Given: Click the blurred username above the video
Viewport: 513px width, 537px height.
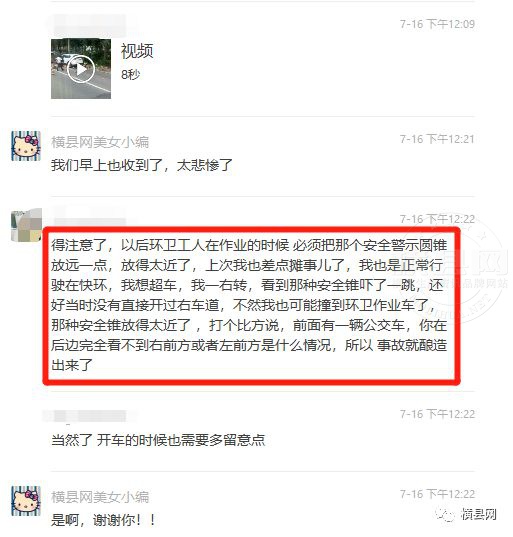Looking at the screenshot, I should point(90,25).
